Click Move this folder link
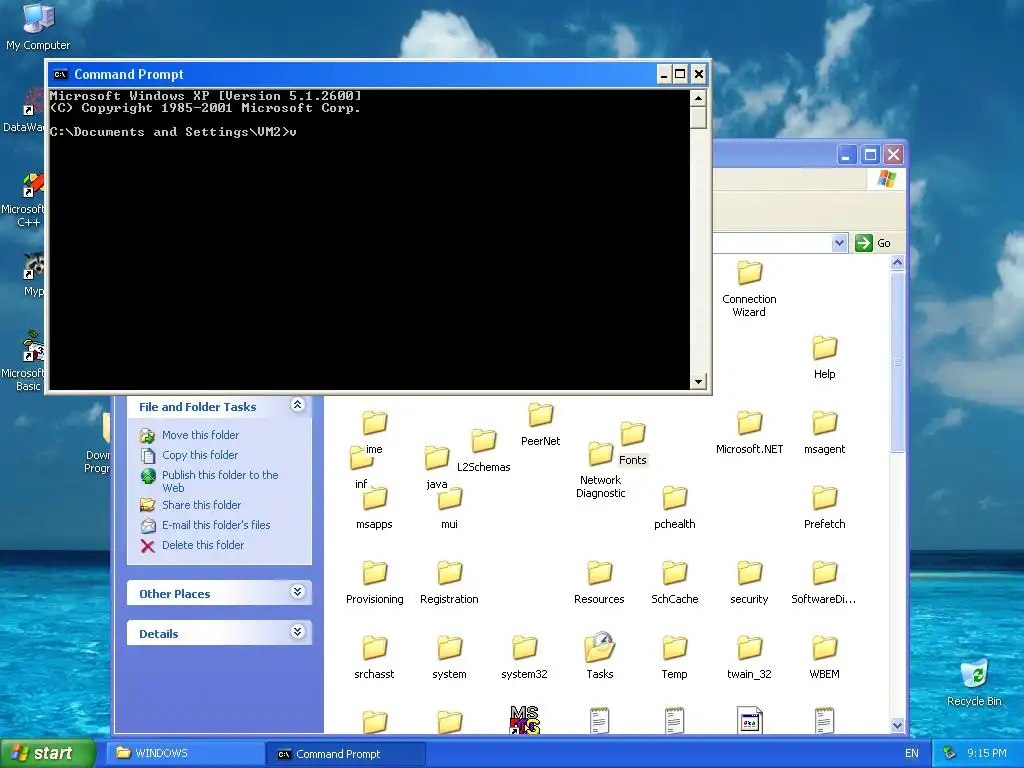This screenshot has height=768, width=1024. pos(200,435)
